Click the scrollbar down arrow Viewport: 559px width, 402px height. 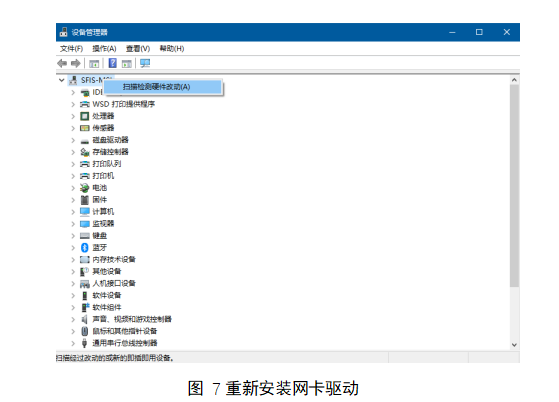514,345
